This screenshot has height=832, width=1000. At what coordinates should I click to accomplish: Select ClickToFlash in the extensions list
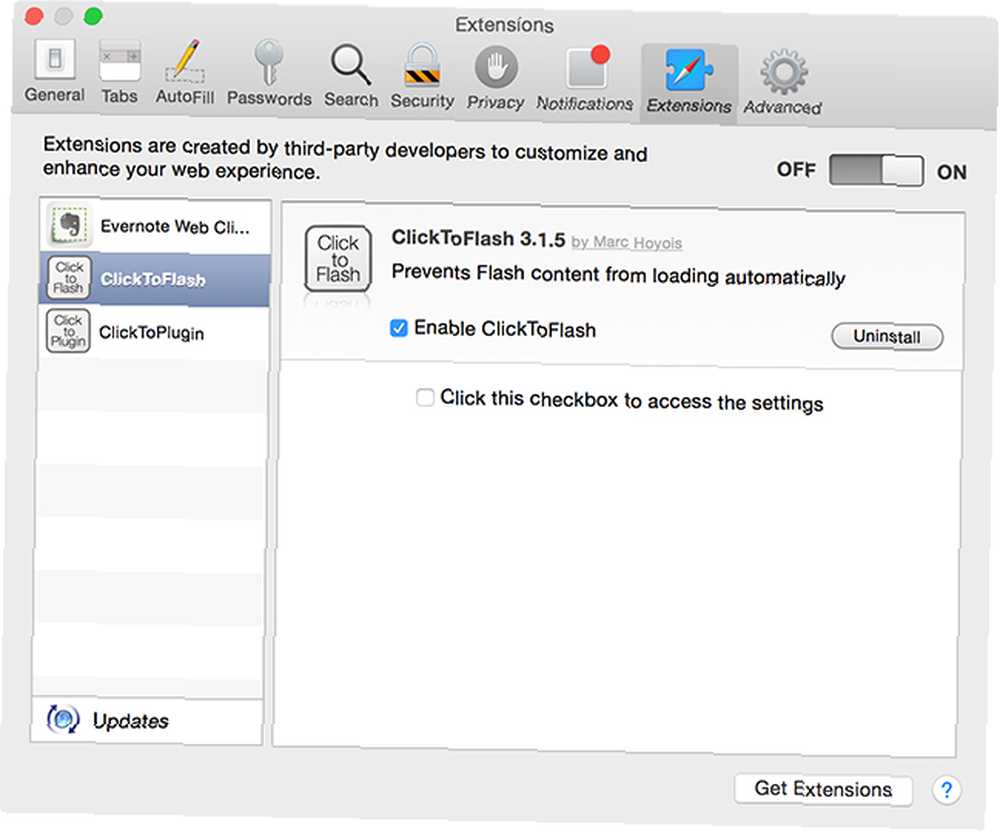(x=155, y=279)
